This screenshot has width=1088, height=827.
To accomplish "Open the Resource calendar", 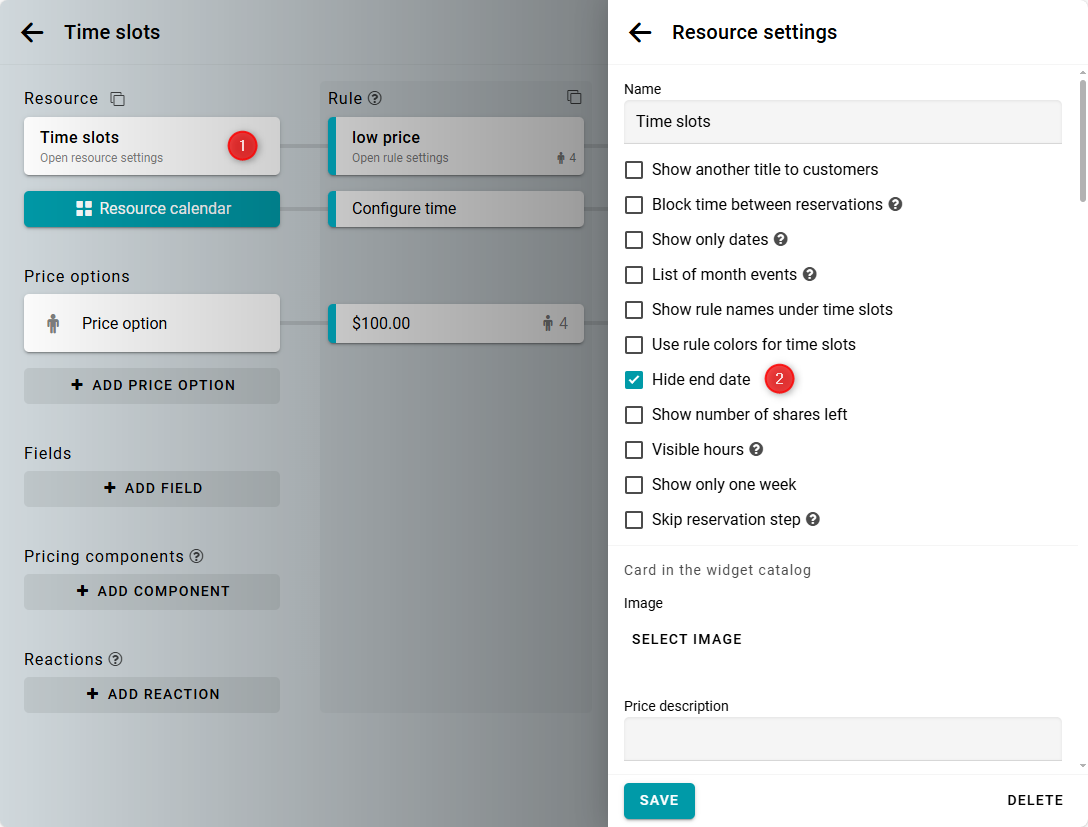I will (x=152, y=209).
